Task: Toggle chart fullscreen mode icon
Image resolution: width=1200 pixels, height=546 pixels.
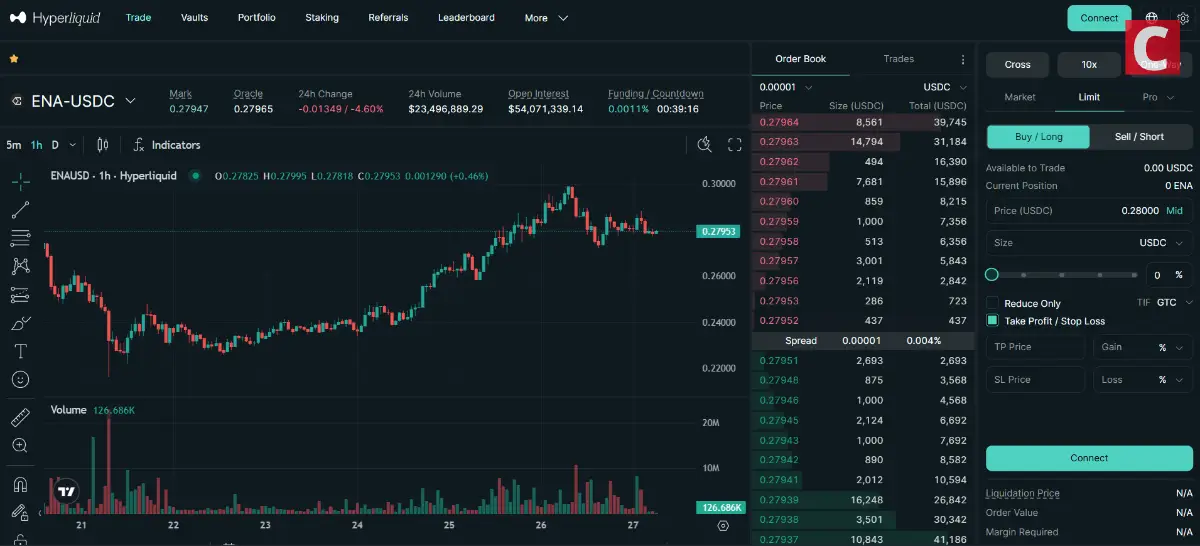Action: click(x=734, y=145)
